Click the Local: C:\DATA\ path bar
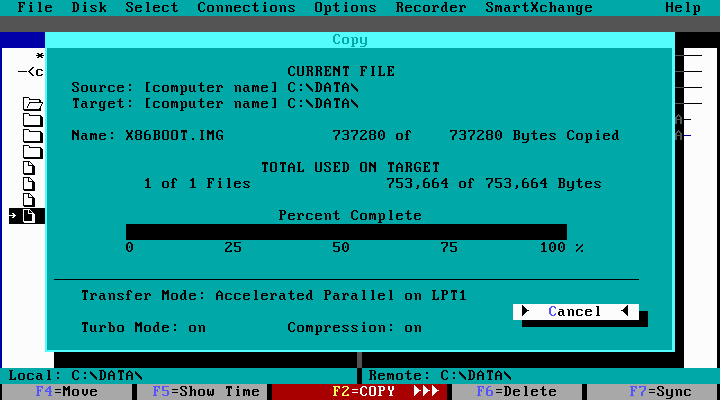 pos(179,376)
